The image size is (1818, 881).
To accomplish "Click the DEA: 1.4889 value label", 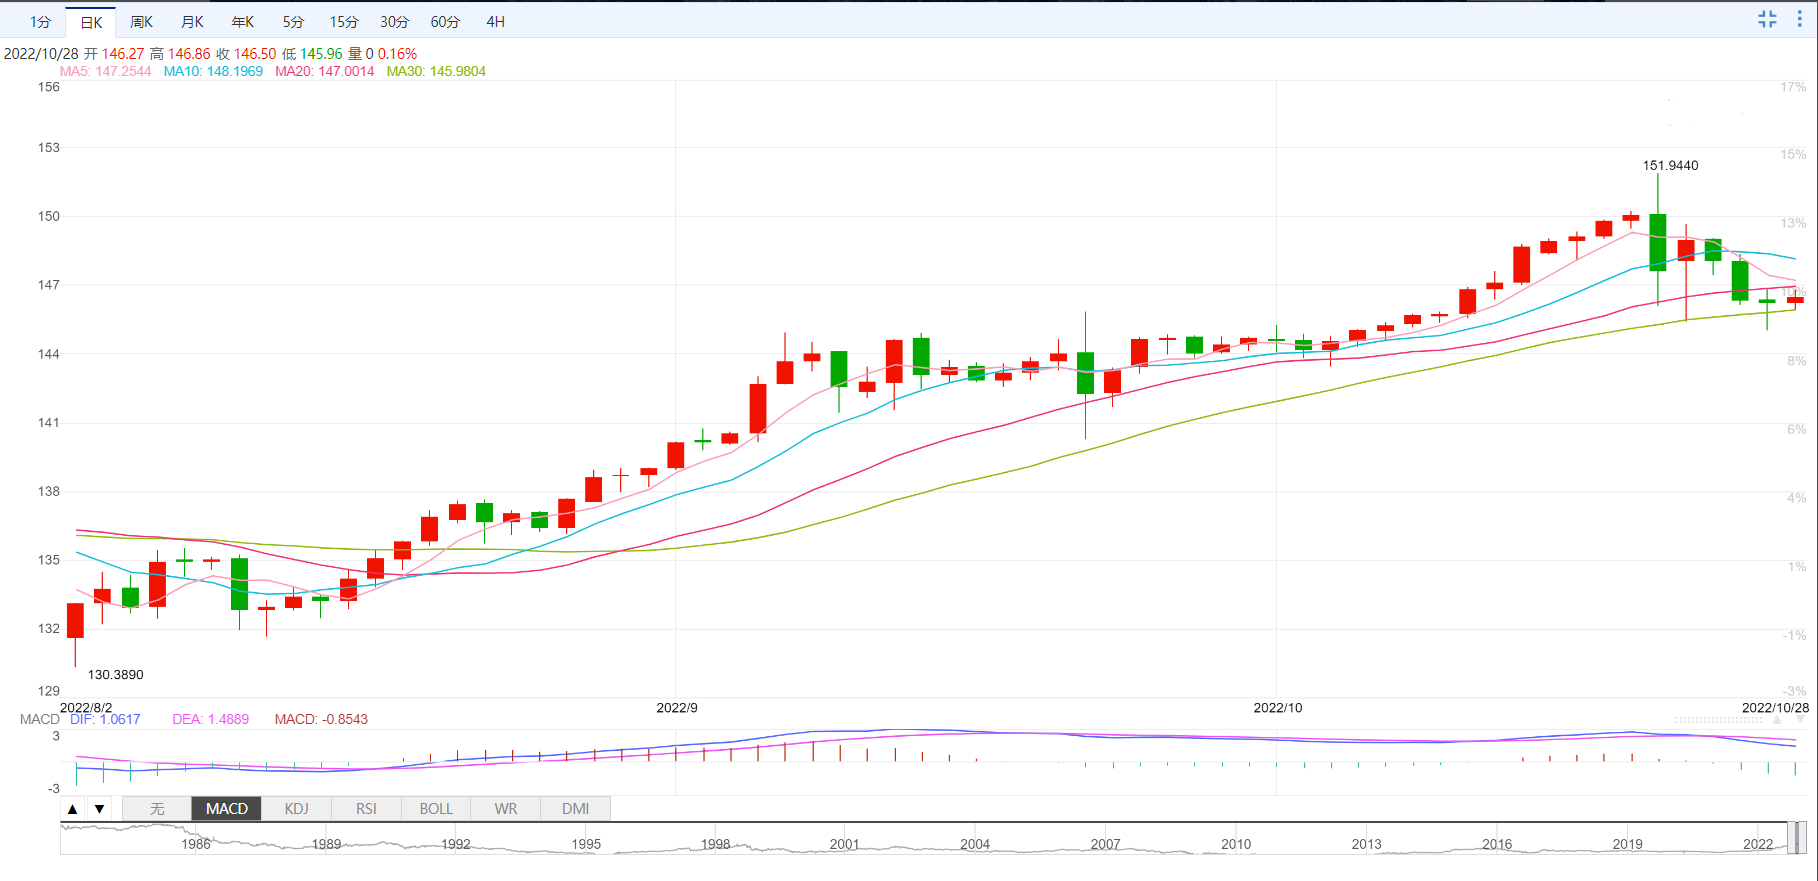I will (210, 719).
